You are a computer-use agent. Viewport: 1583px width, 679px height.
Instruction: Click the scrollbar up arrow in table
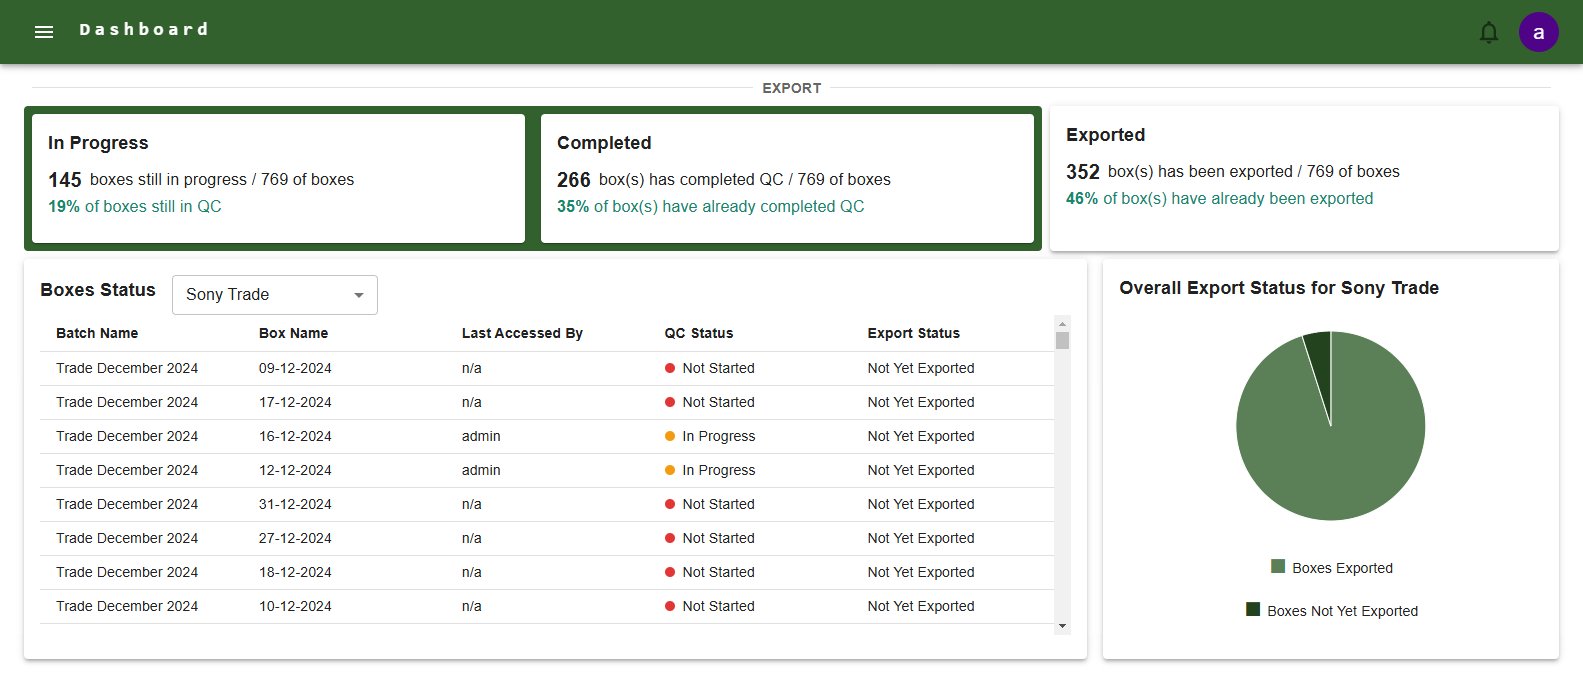[x=1062, y=323]
